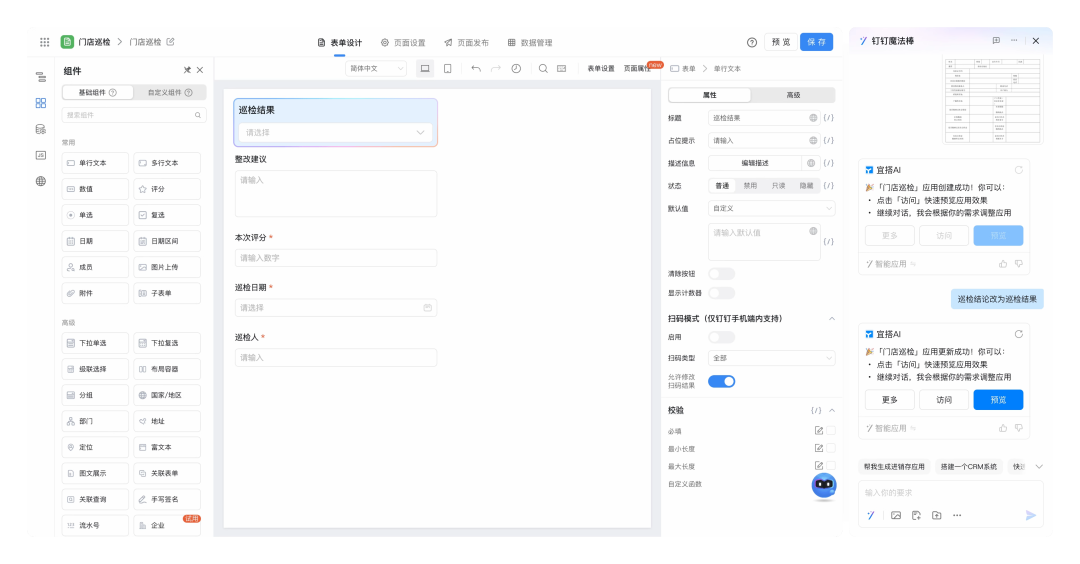Switch to mobile device preview icon
The image size is (1080, 564).
point(447,69)
